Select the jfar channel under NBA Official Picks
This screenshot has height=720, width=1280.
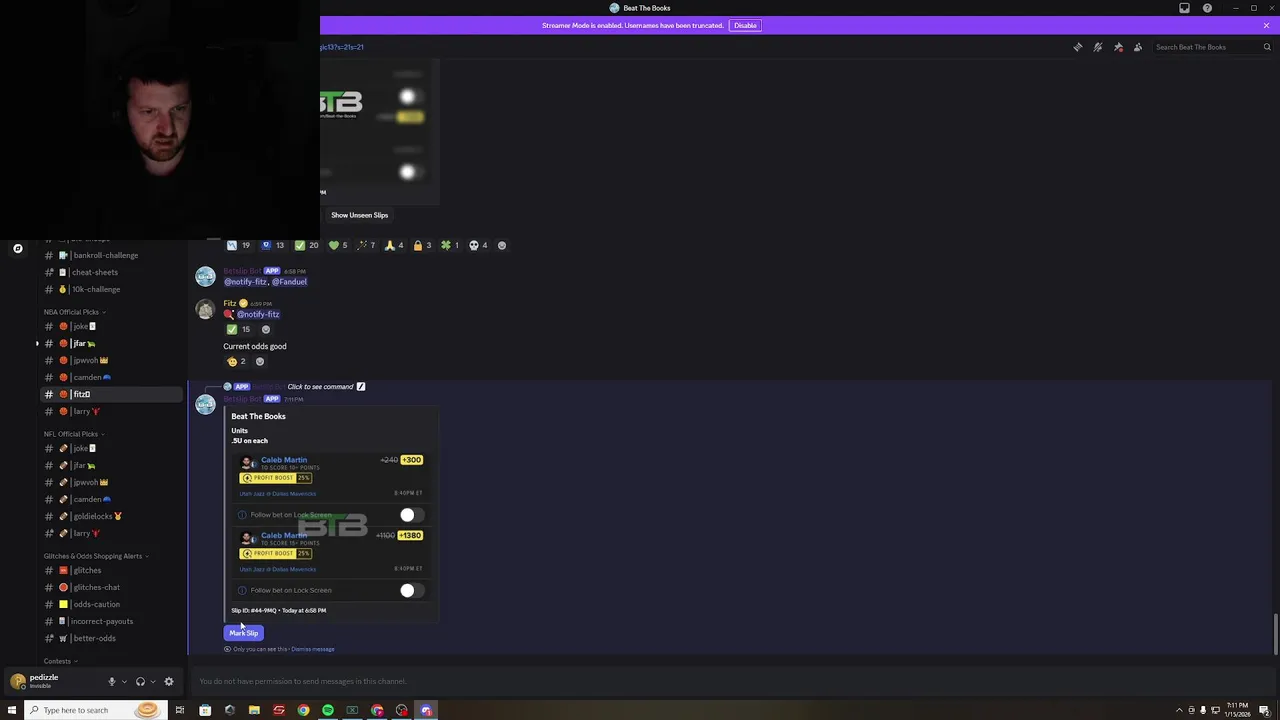point(112,343)
